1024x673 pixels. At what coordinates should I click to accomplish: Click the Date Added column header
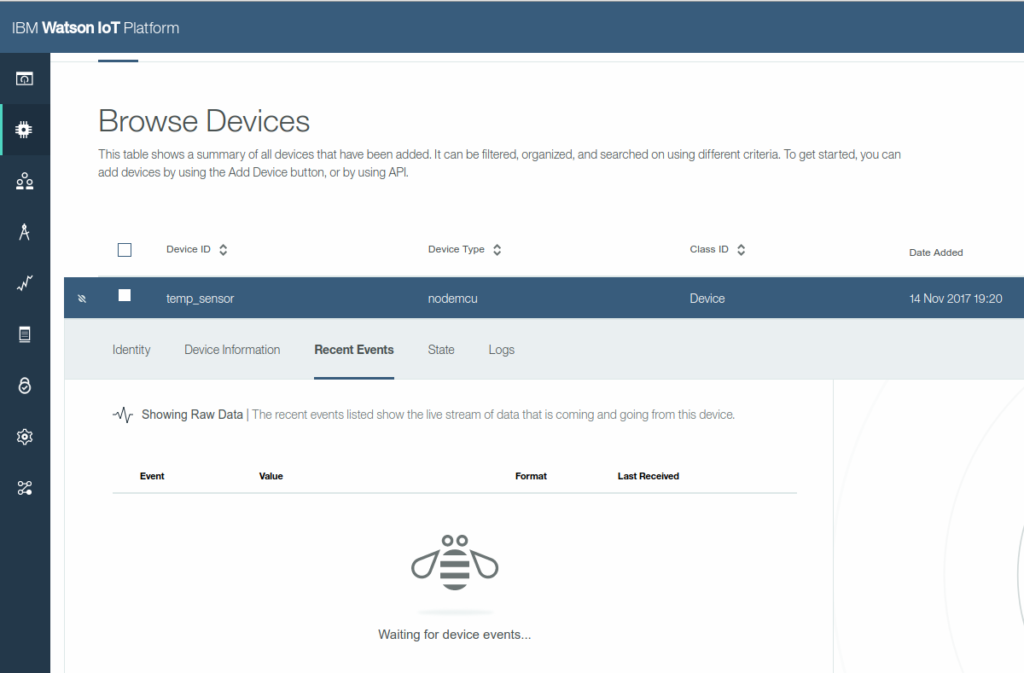pyautogui.click(x=936, y=253)
